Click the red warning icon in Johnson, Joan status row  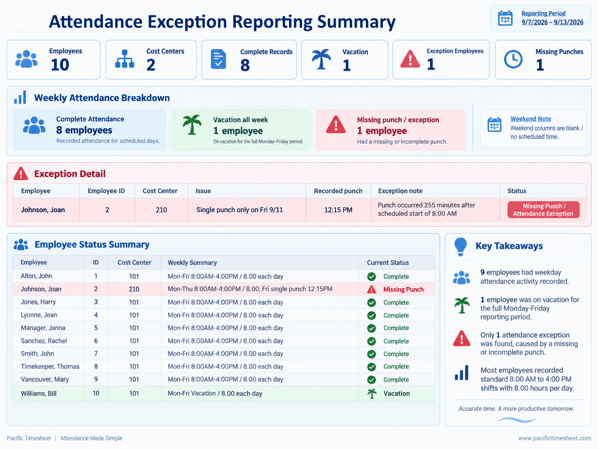[371, 290]
